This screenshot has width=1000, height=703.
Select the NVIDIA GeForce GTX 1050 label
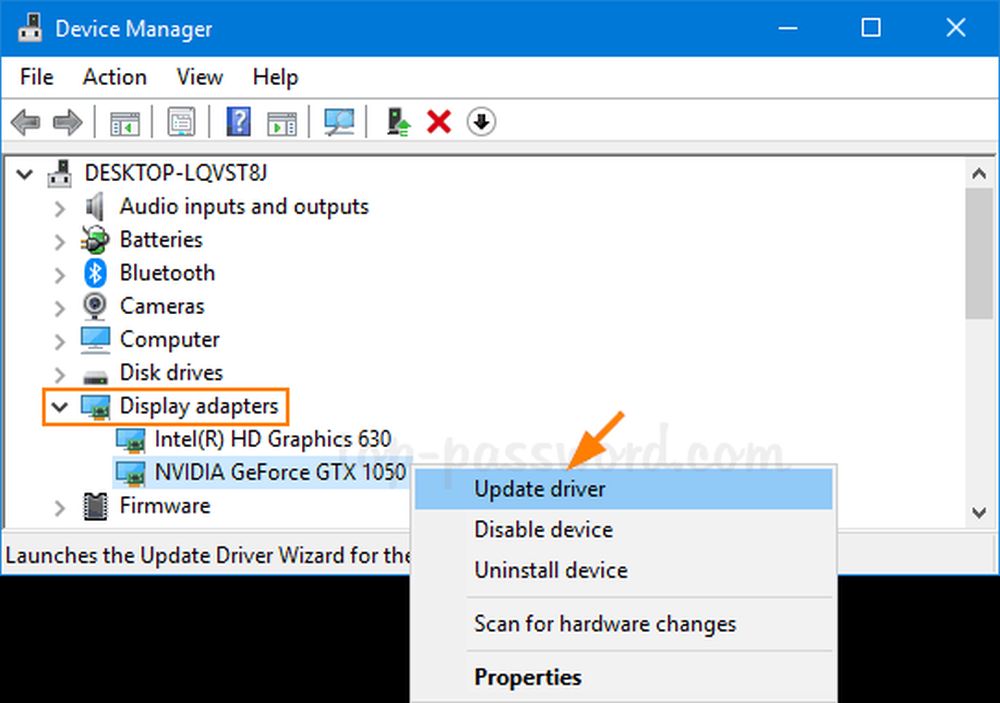pyautogui.click(x=280, y=473)
